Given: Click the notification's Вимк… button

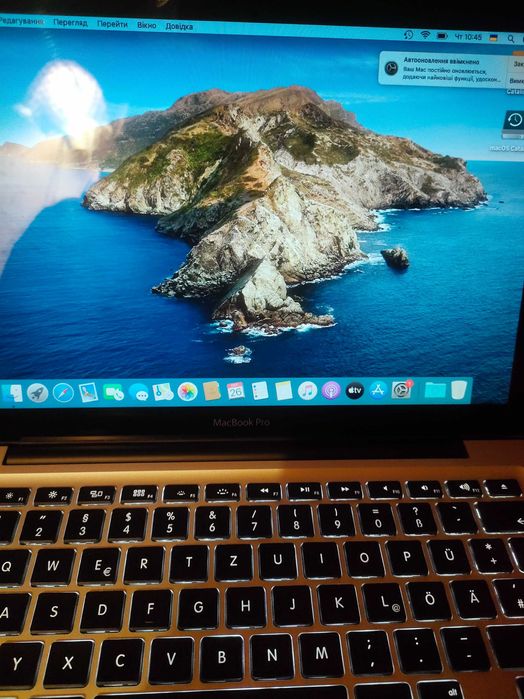Looking at the screenshot, I should [x=516, y=81].
